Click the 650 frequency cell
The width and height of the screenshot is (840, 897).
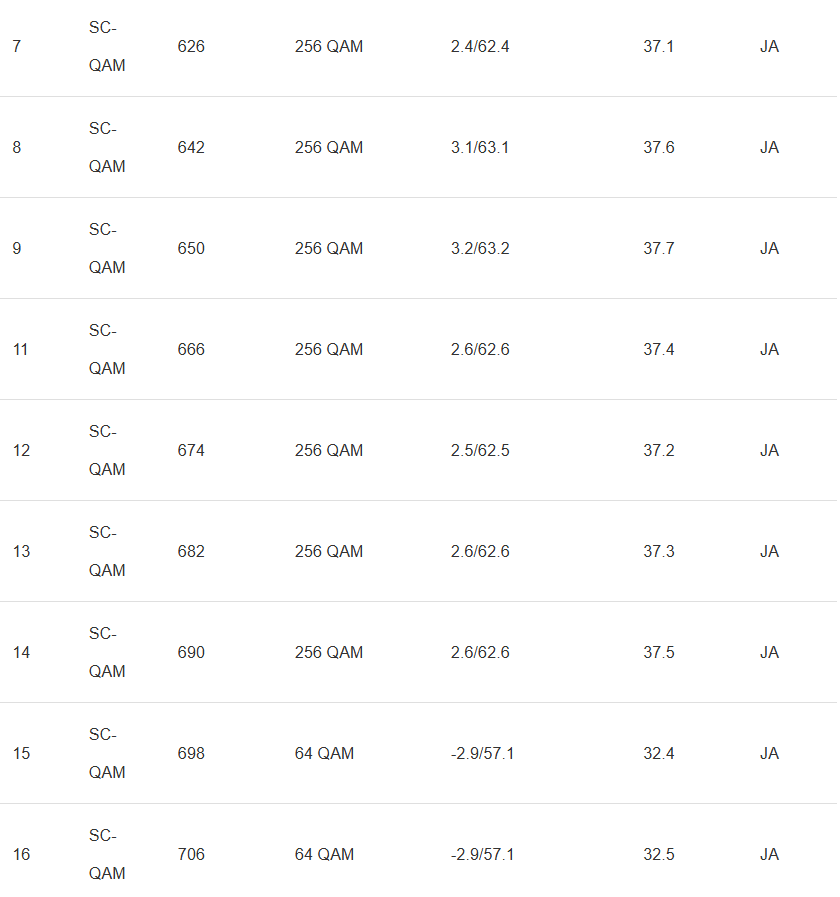[x=191, y=249]
